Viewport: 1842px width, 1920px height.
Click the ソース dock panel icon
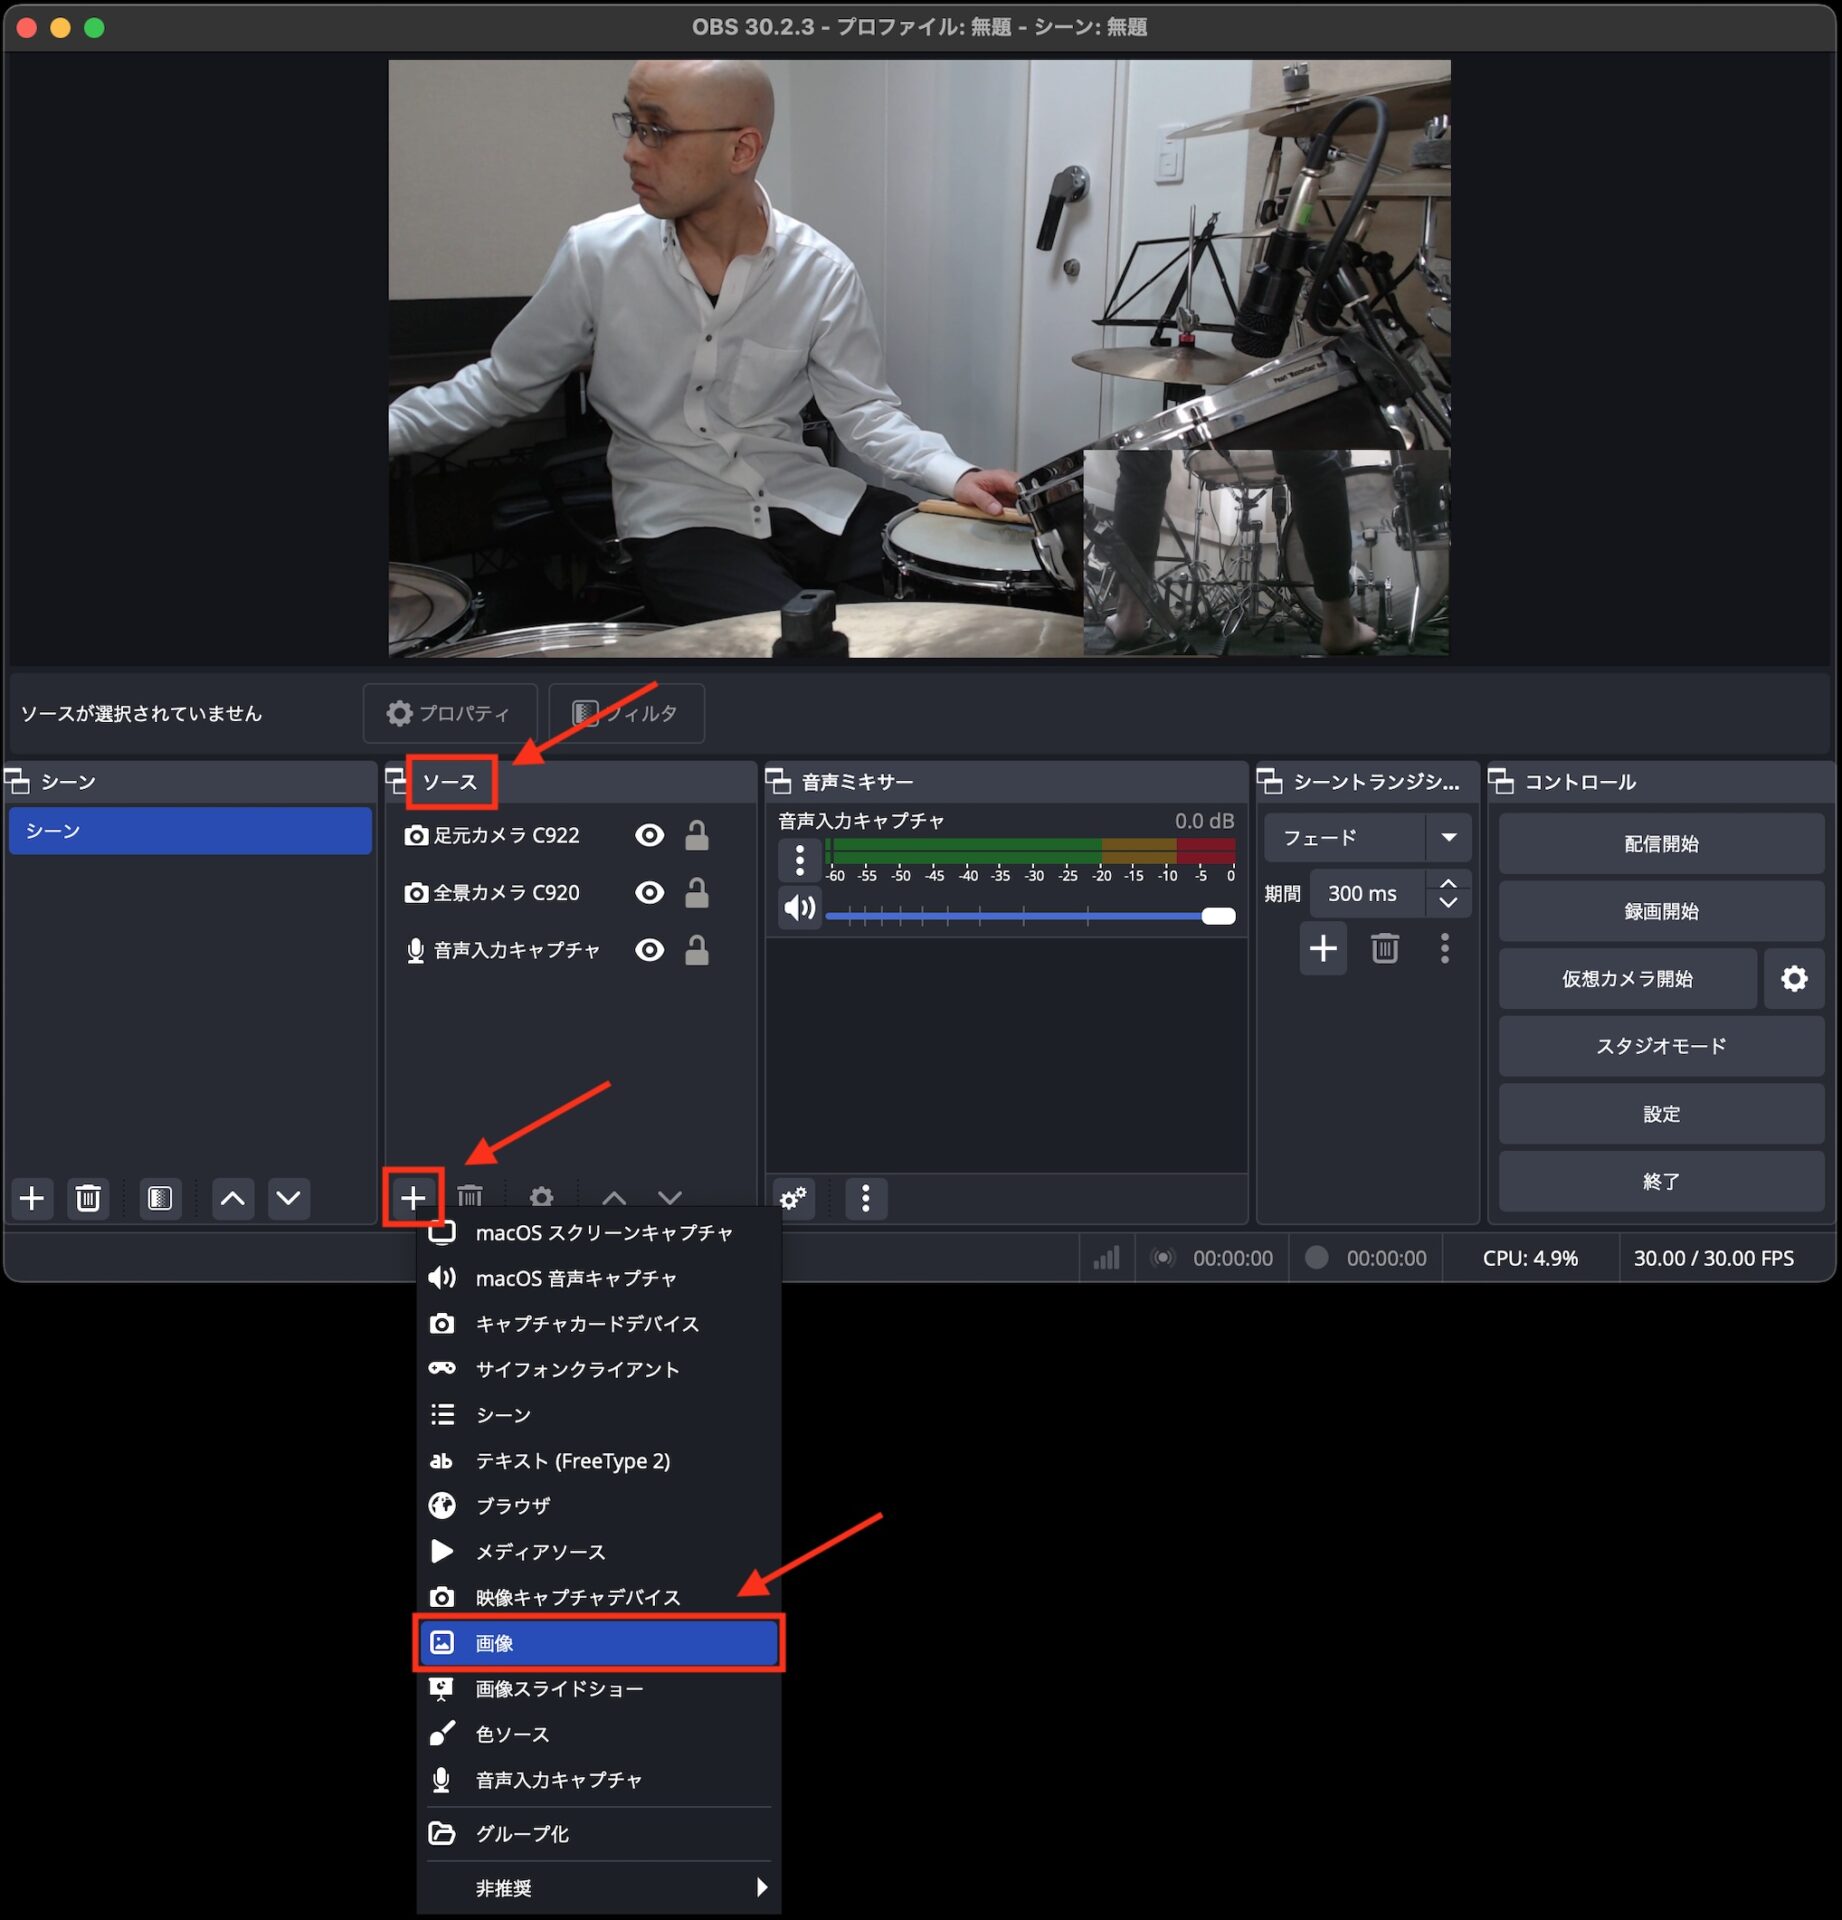point(396,781)
